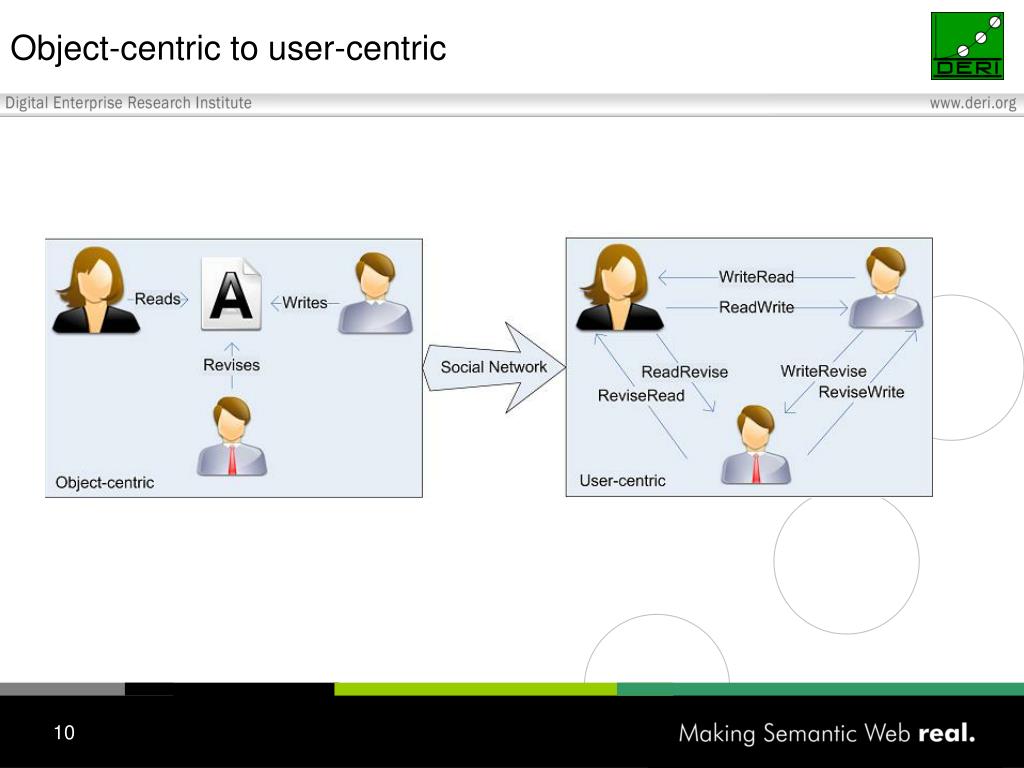Click the 'WriteRevise' relation label
1024x768 pixels.
tap(824, 371)
